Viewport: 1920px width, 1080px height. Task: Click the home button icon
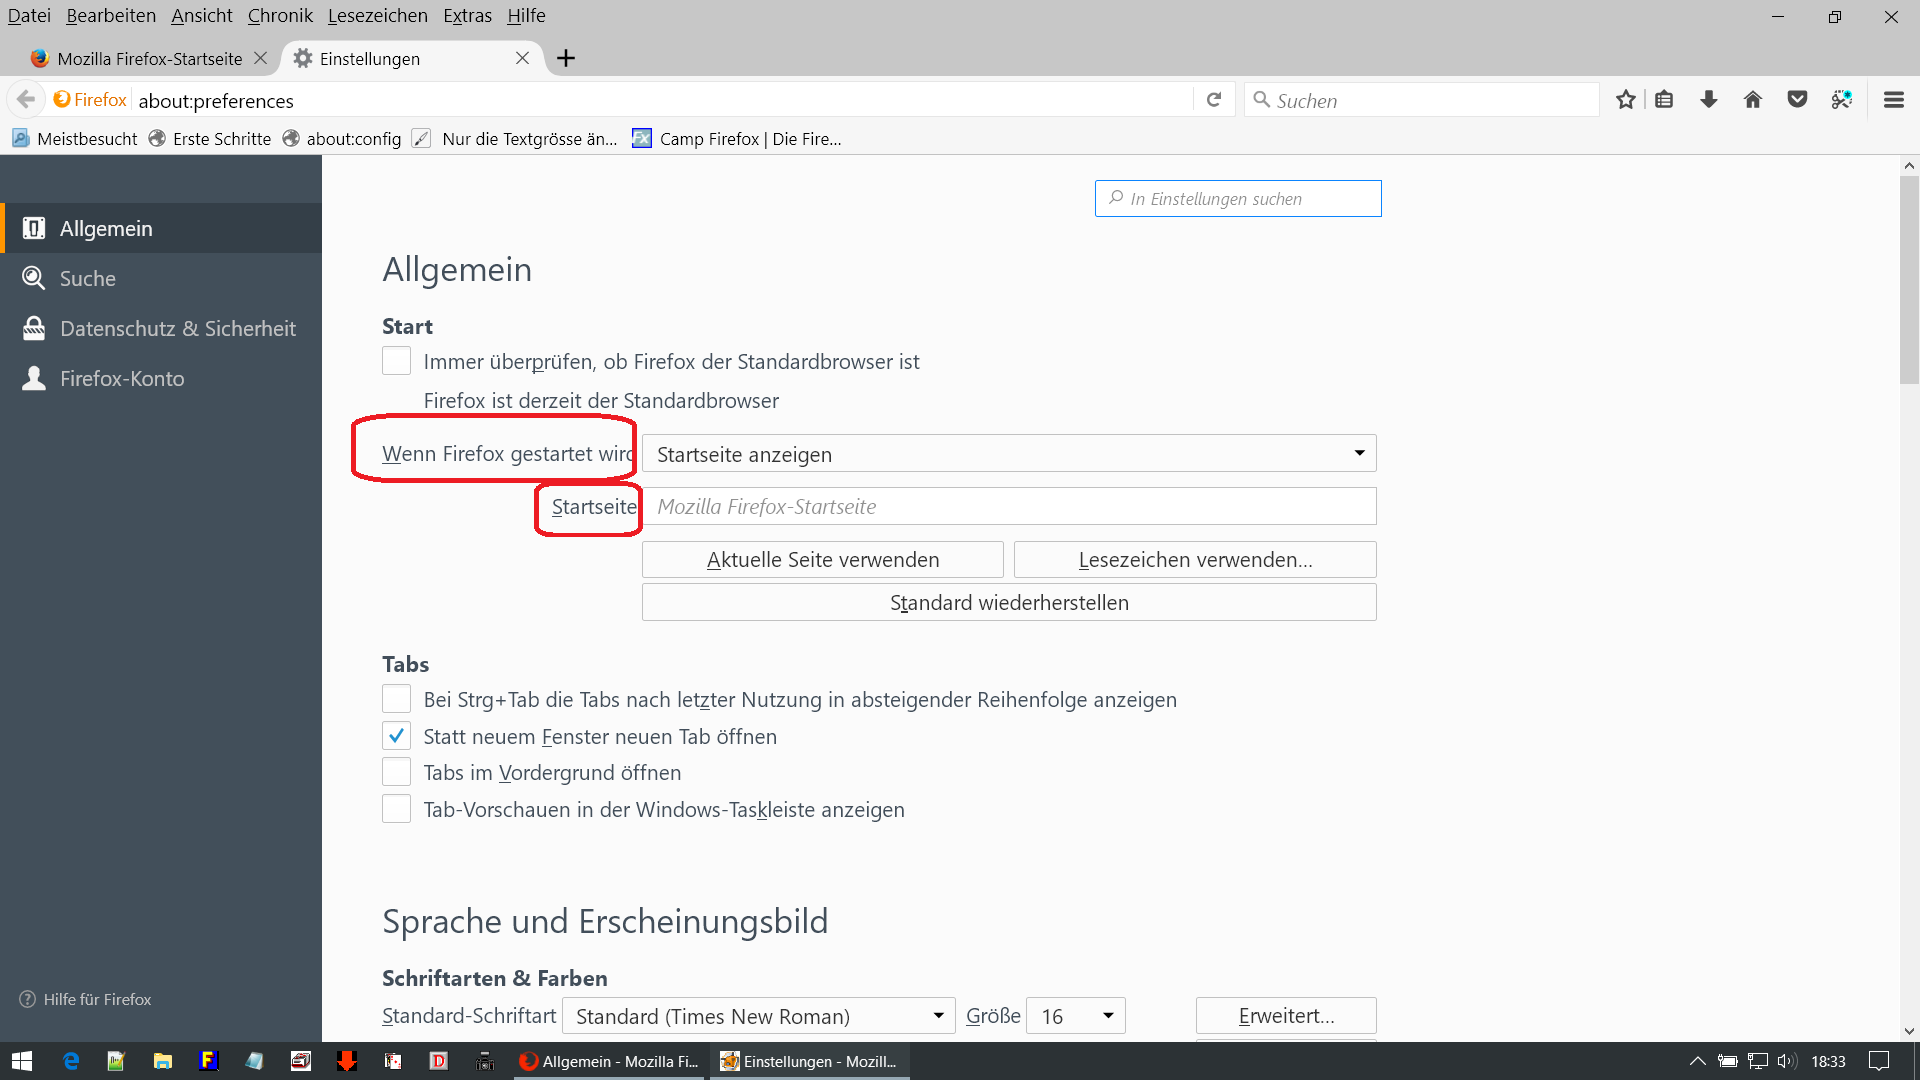click(1753, 100)
